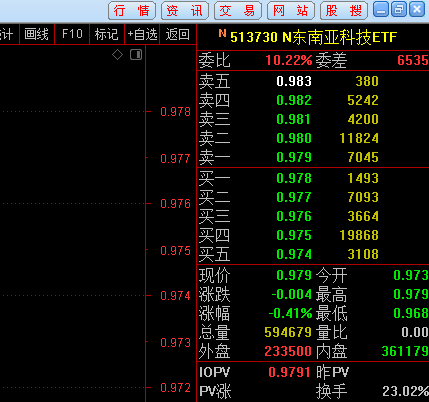Click the PV涨 label
Viewport: 429px width, 402px height.
point(215,391)
